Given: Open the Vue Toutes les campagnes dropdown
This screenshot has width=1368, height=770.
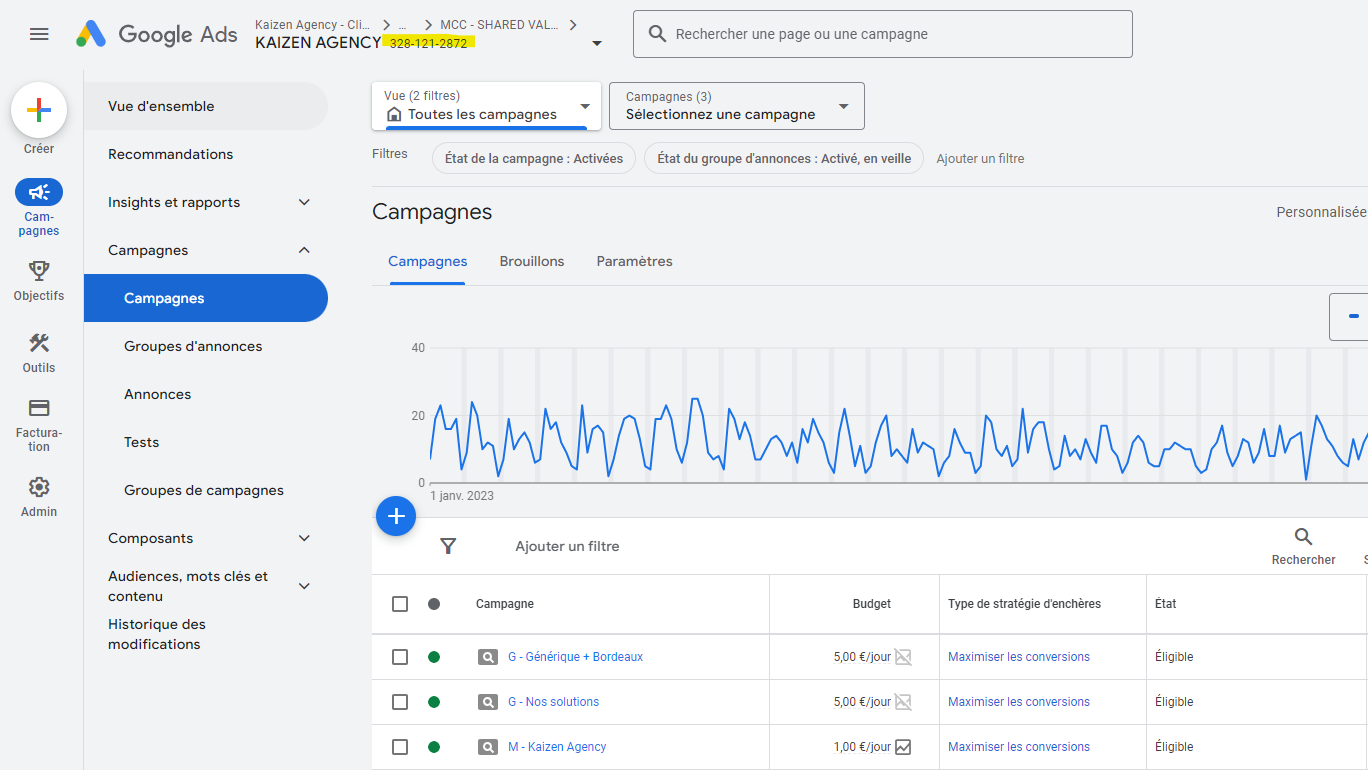Looking at the screenshot, I should (486, 106).
